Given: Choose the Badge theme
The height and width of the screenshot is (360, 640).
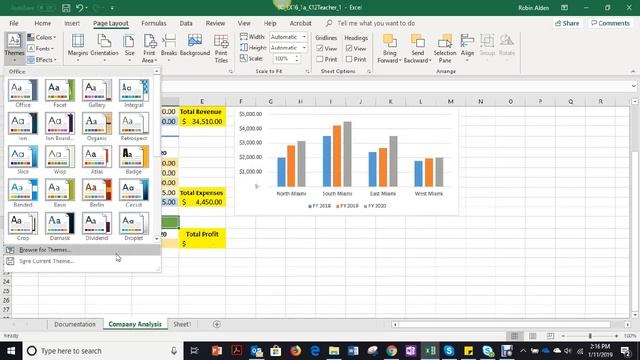Looking at the screenshot, I should point(134,160).
